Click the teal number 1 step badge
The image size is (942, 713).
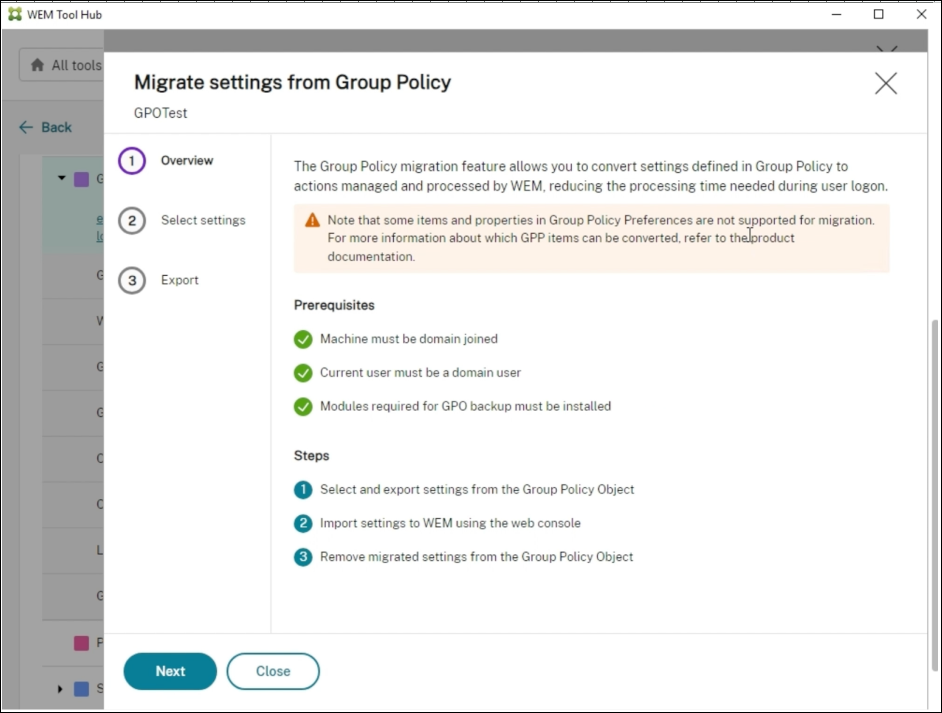[x=303, y=490]
